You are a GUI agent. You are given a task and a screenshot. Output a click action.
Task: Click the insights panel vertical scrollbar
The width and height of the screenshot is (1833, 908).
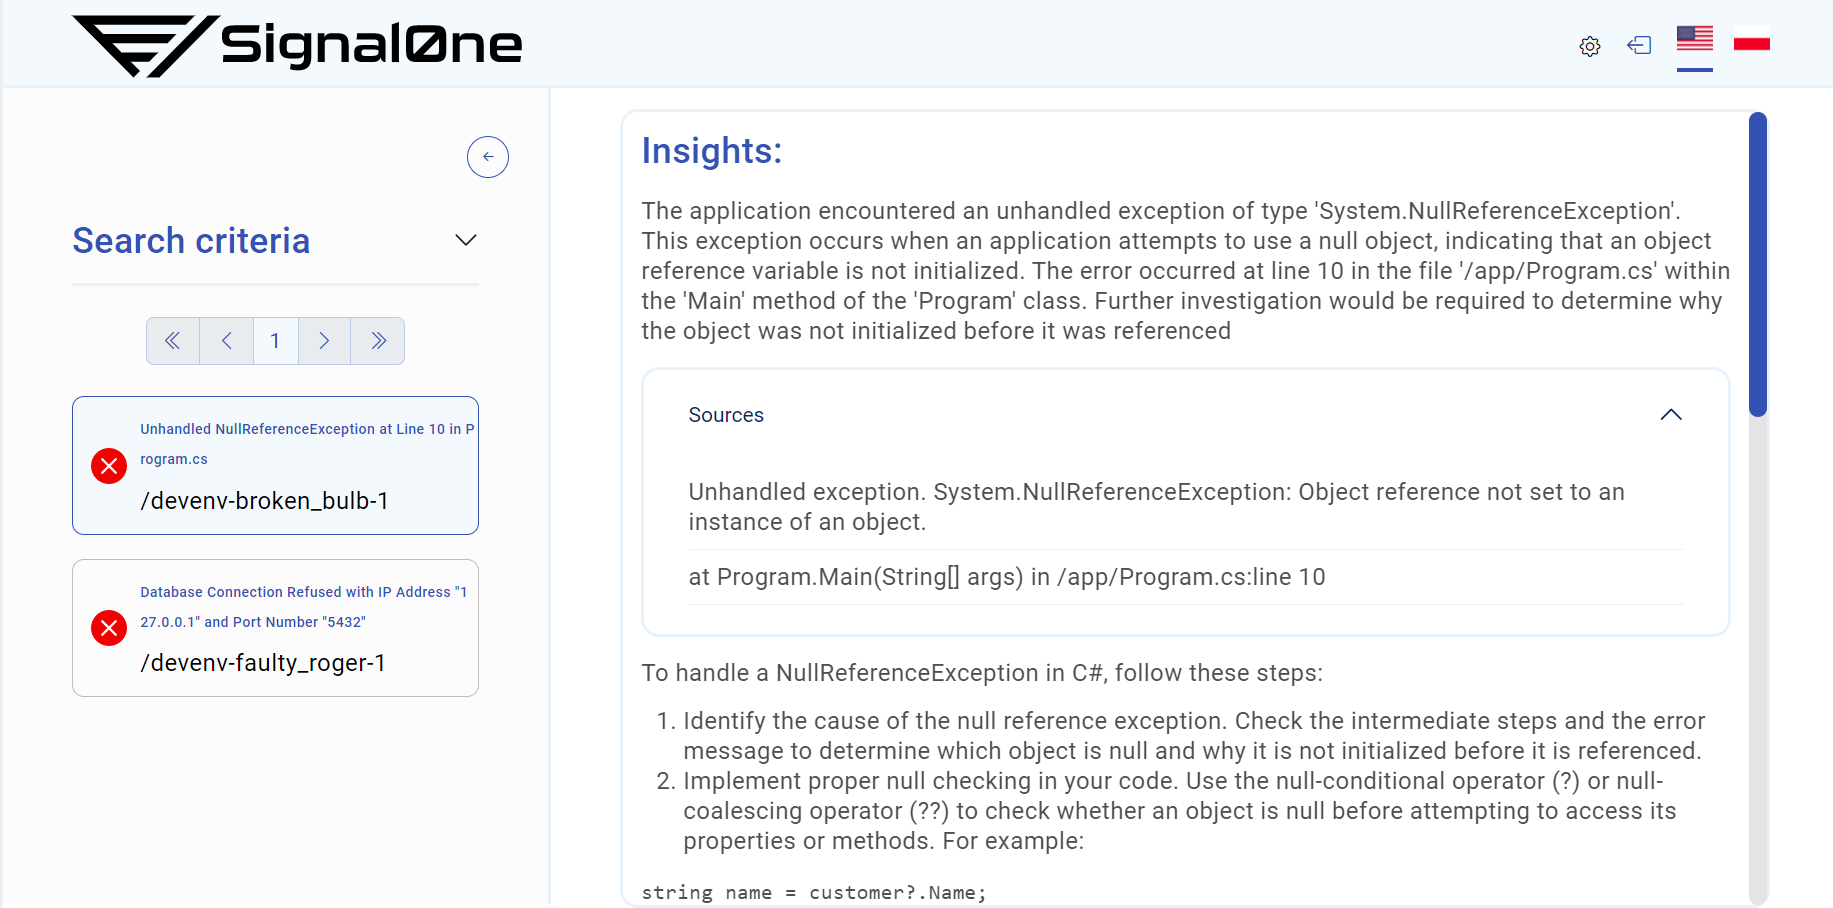(1757, 264)
